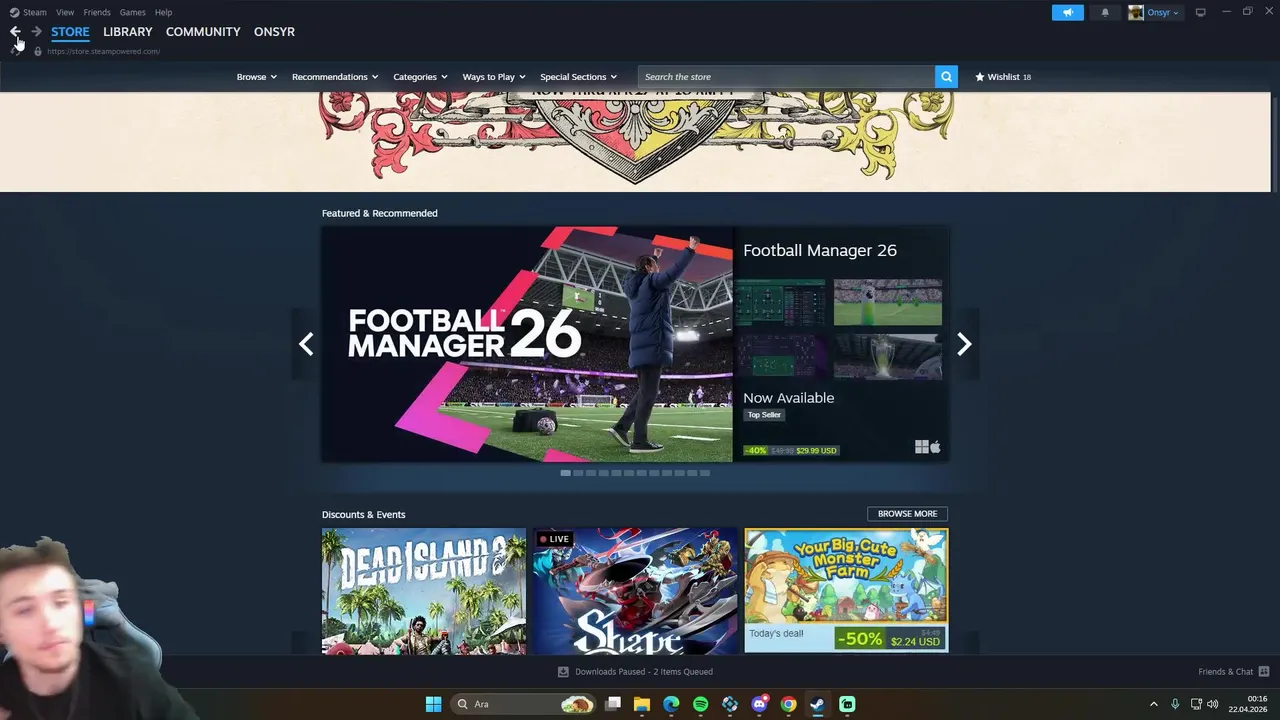Go forward with the right arrow

[37, 32]
